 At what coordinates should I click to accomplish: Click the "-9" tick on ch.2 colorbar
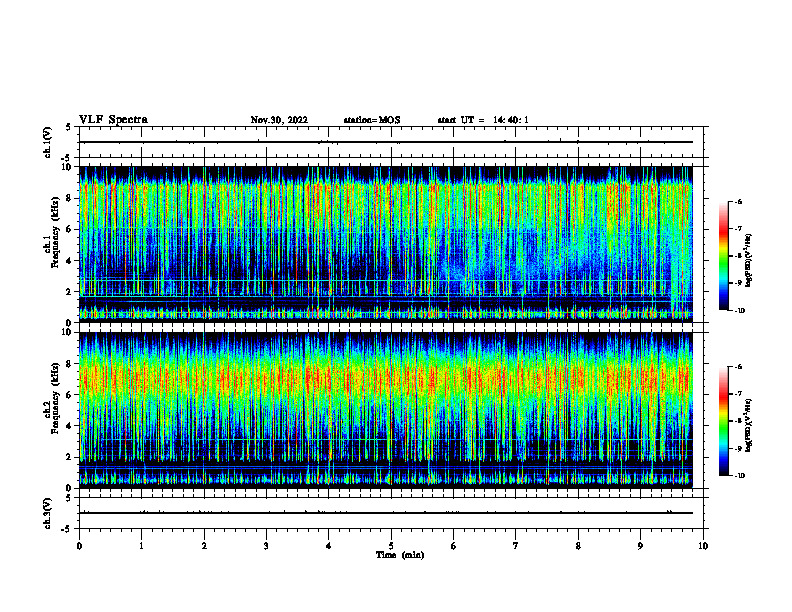738,448
